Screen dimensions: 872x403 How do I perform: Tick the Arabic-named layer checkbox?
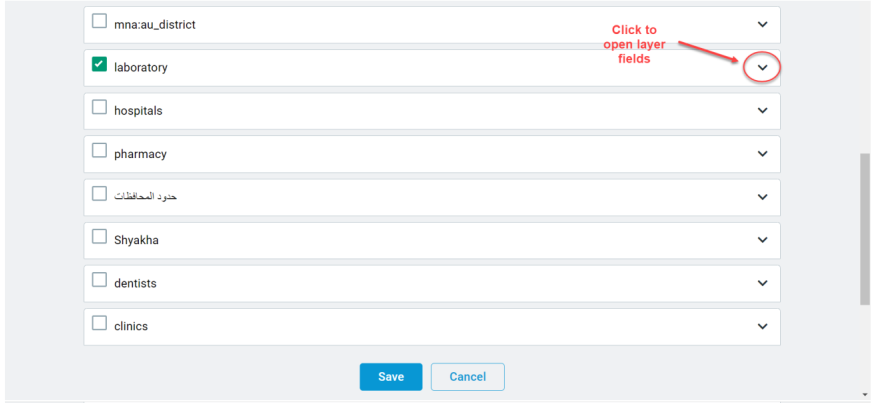tap(99, 193)
